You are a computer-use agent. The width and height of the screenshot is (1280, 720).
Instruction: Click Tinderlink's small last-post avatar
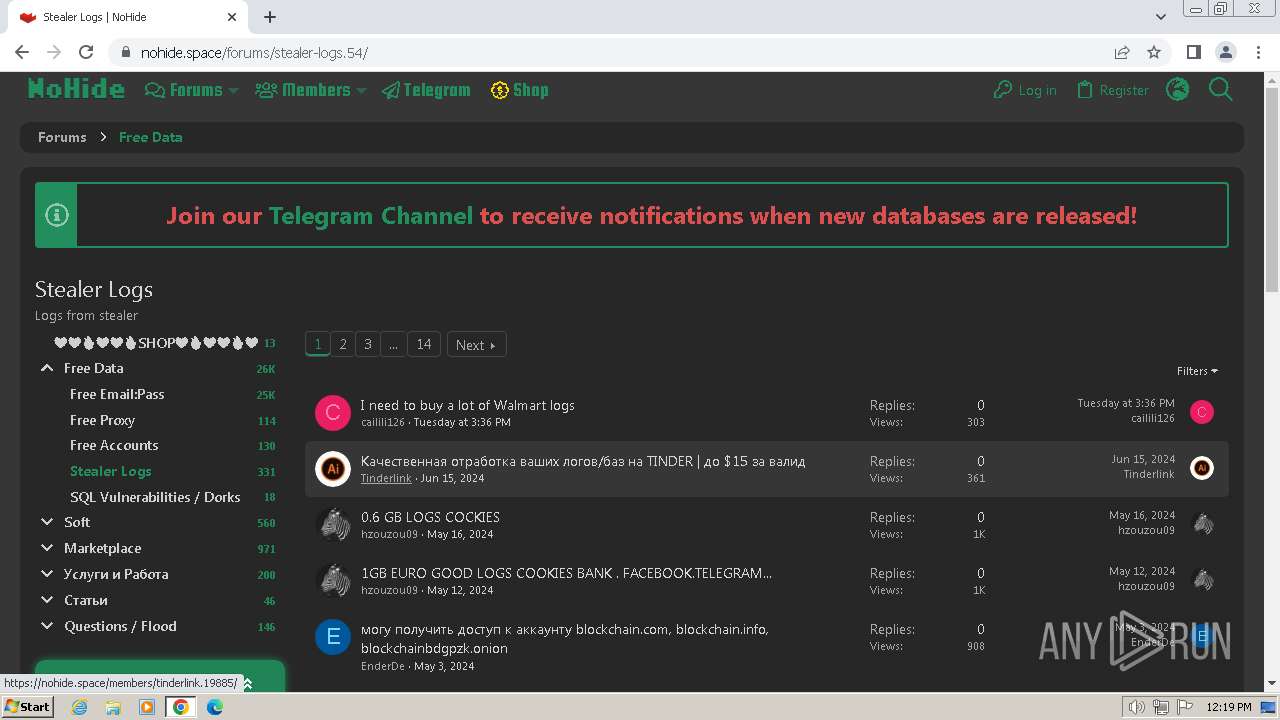coord(1202,467)
